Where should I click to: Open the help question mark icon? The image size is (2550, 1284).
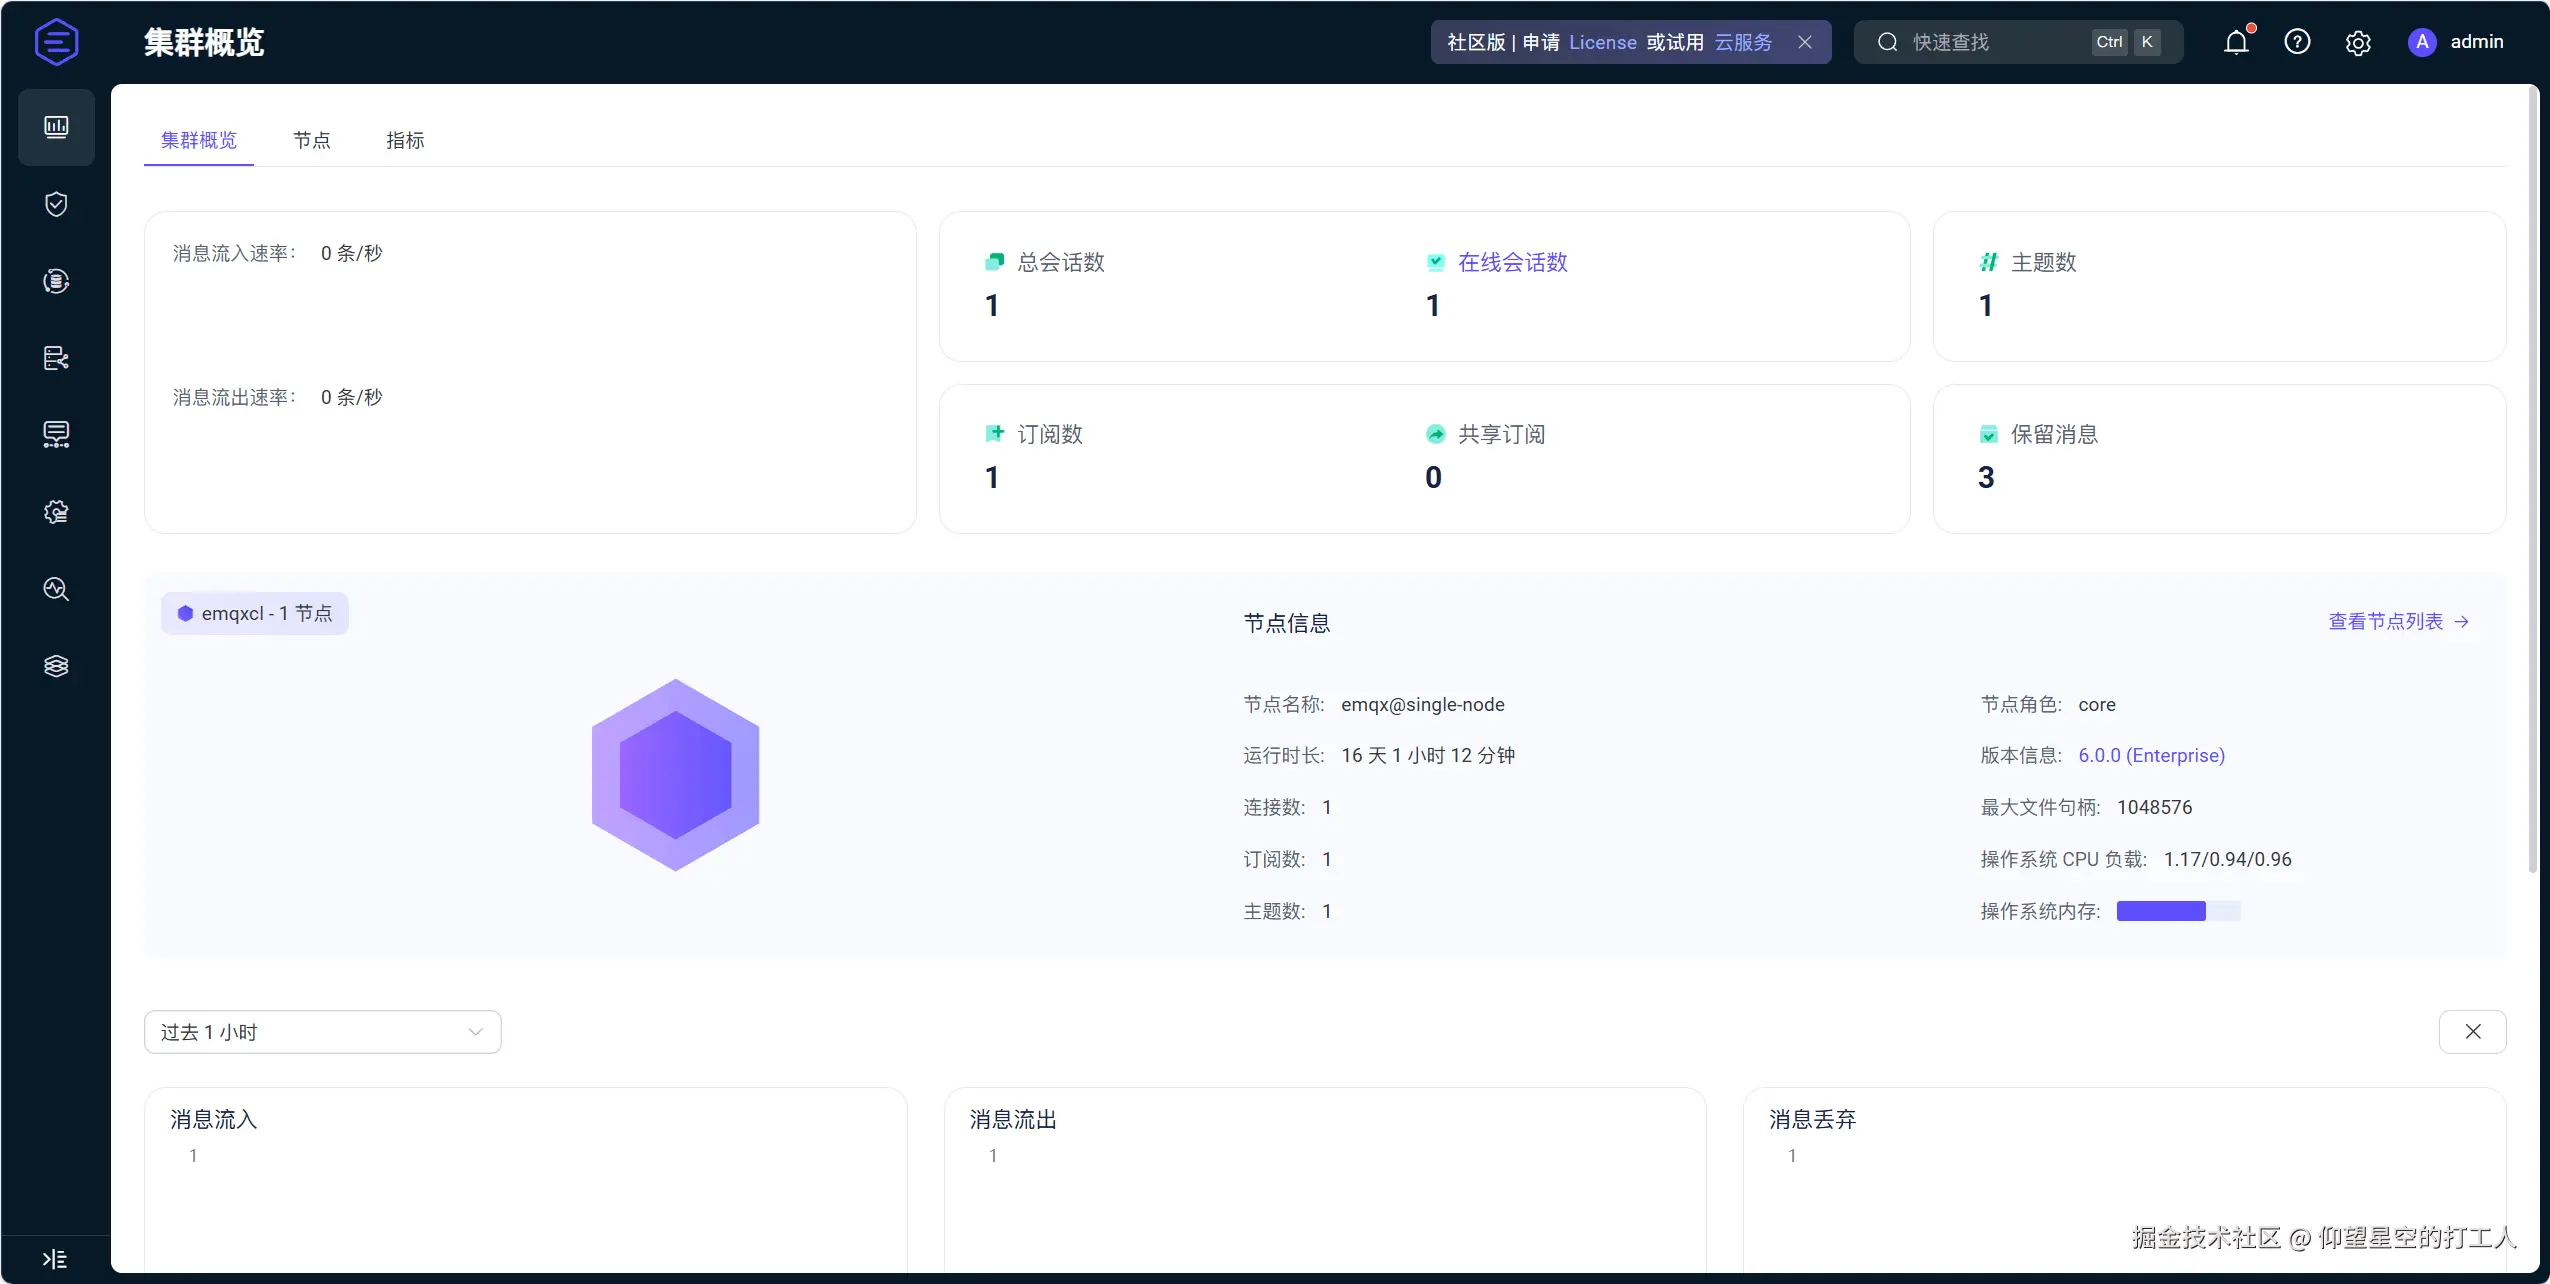[x=2297, y=42]
